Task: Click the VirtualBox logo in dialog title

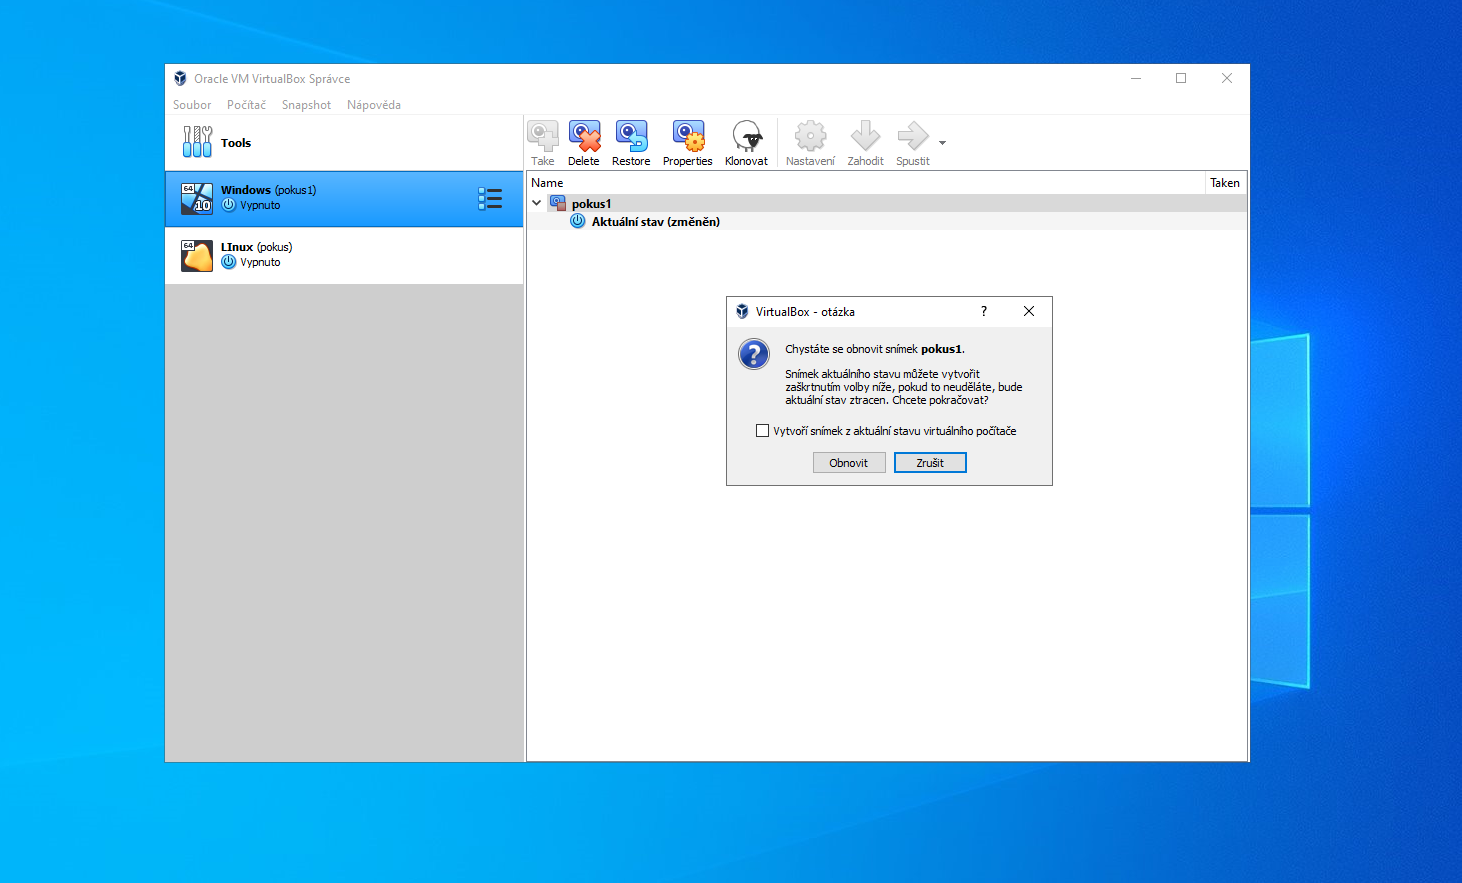Action: click(x=742, y=311)
